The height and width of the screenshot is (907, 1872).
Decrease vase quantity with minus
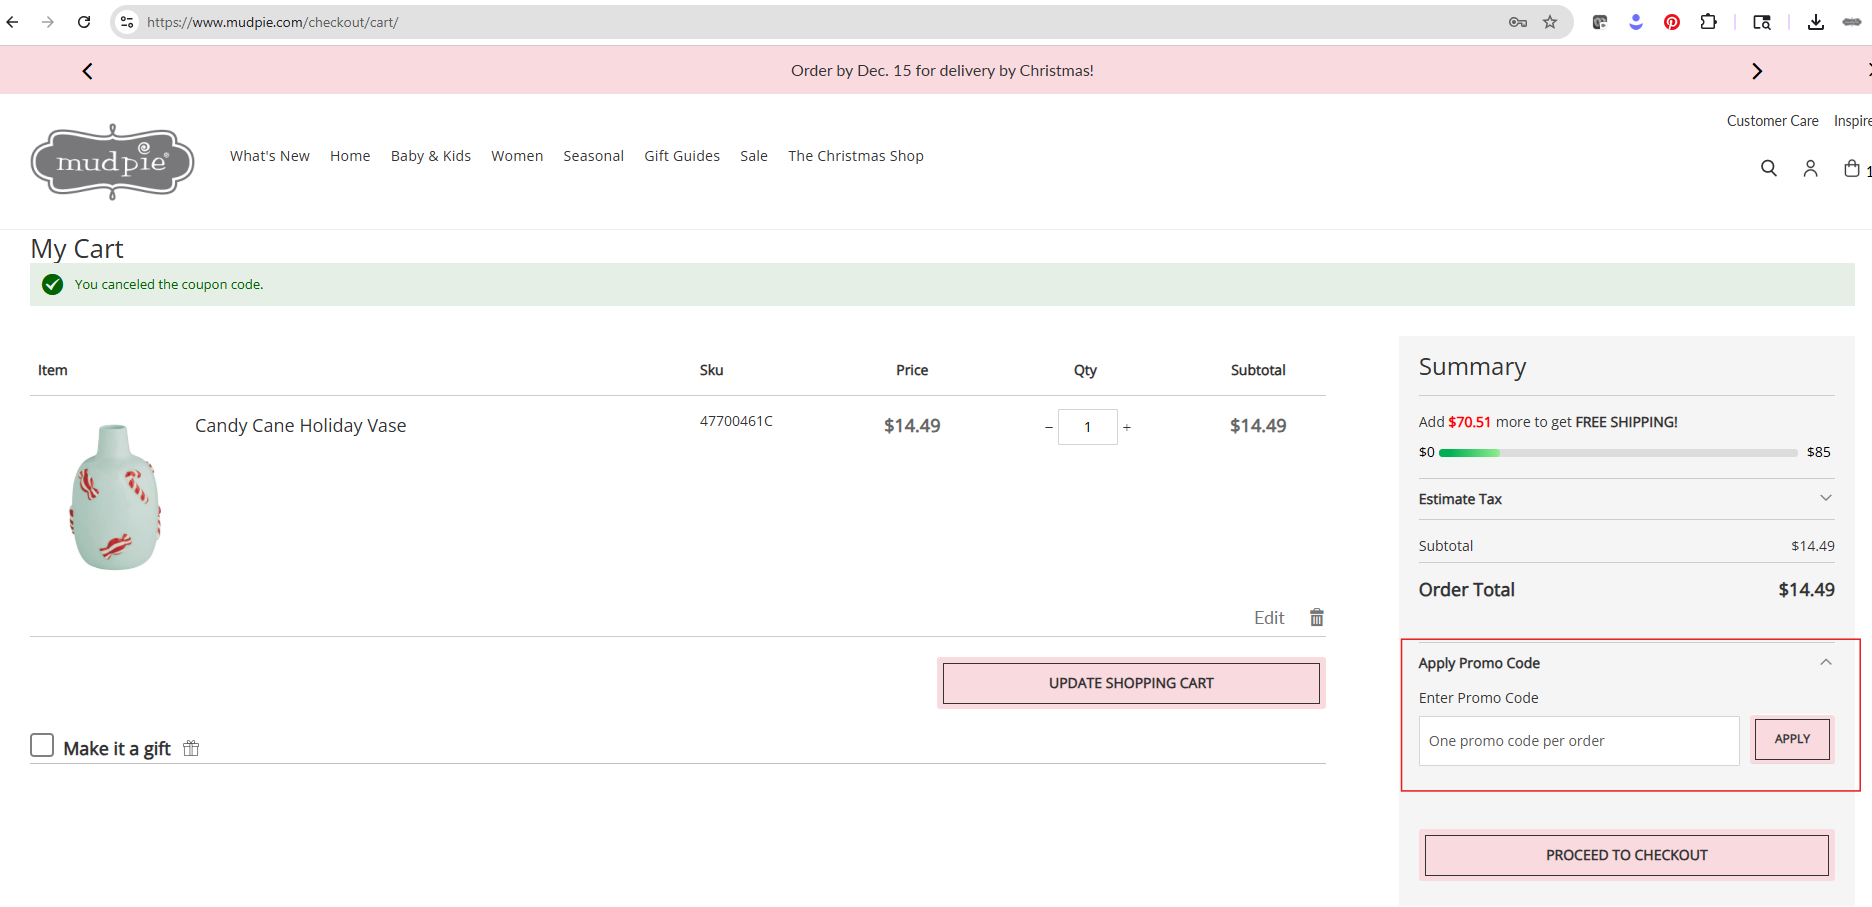(x=1048, y=428)
